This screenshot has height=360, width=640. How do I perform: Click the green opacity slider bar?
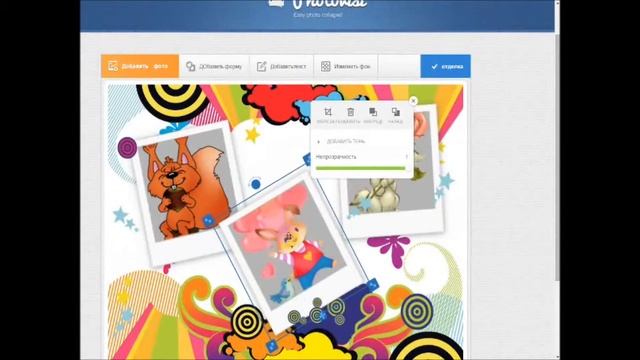[360, 168]
